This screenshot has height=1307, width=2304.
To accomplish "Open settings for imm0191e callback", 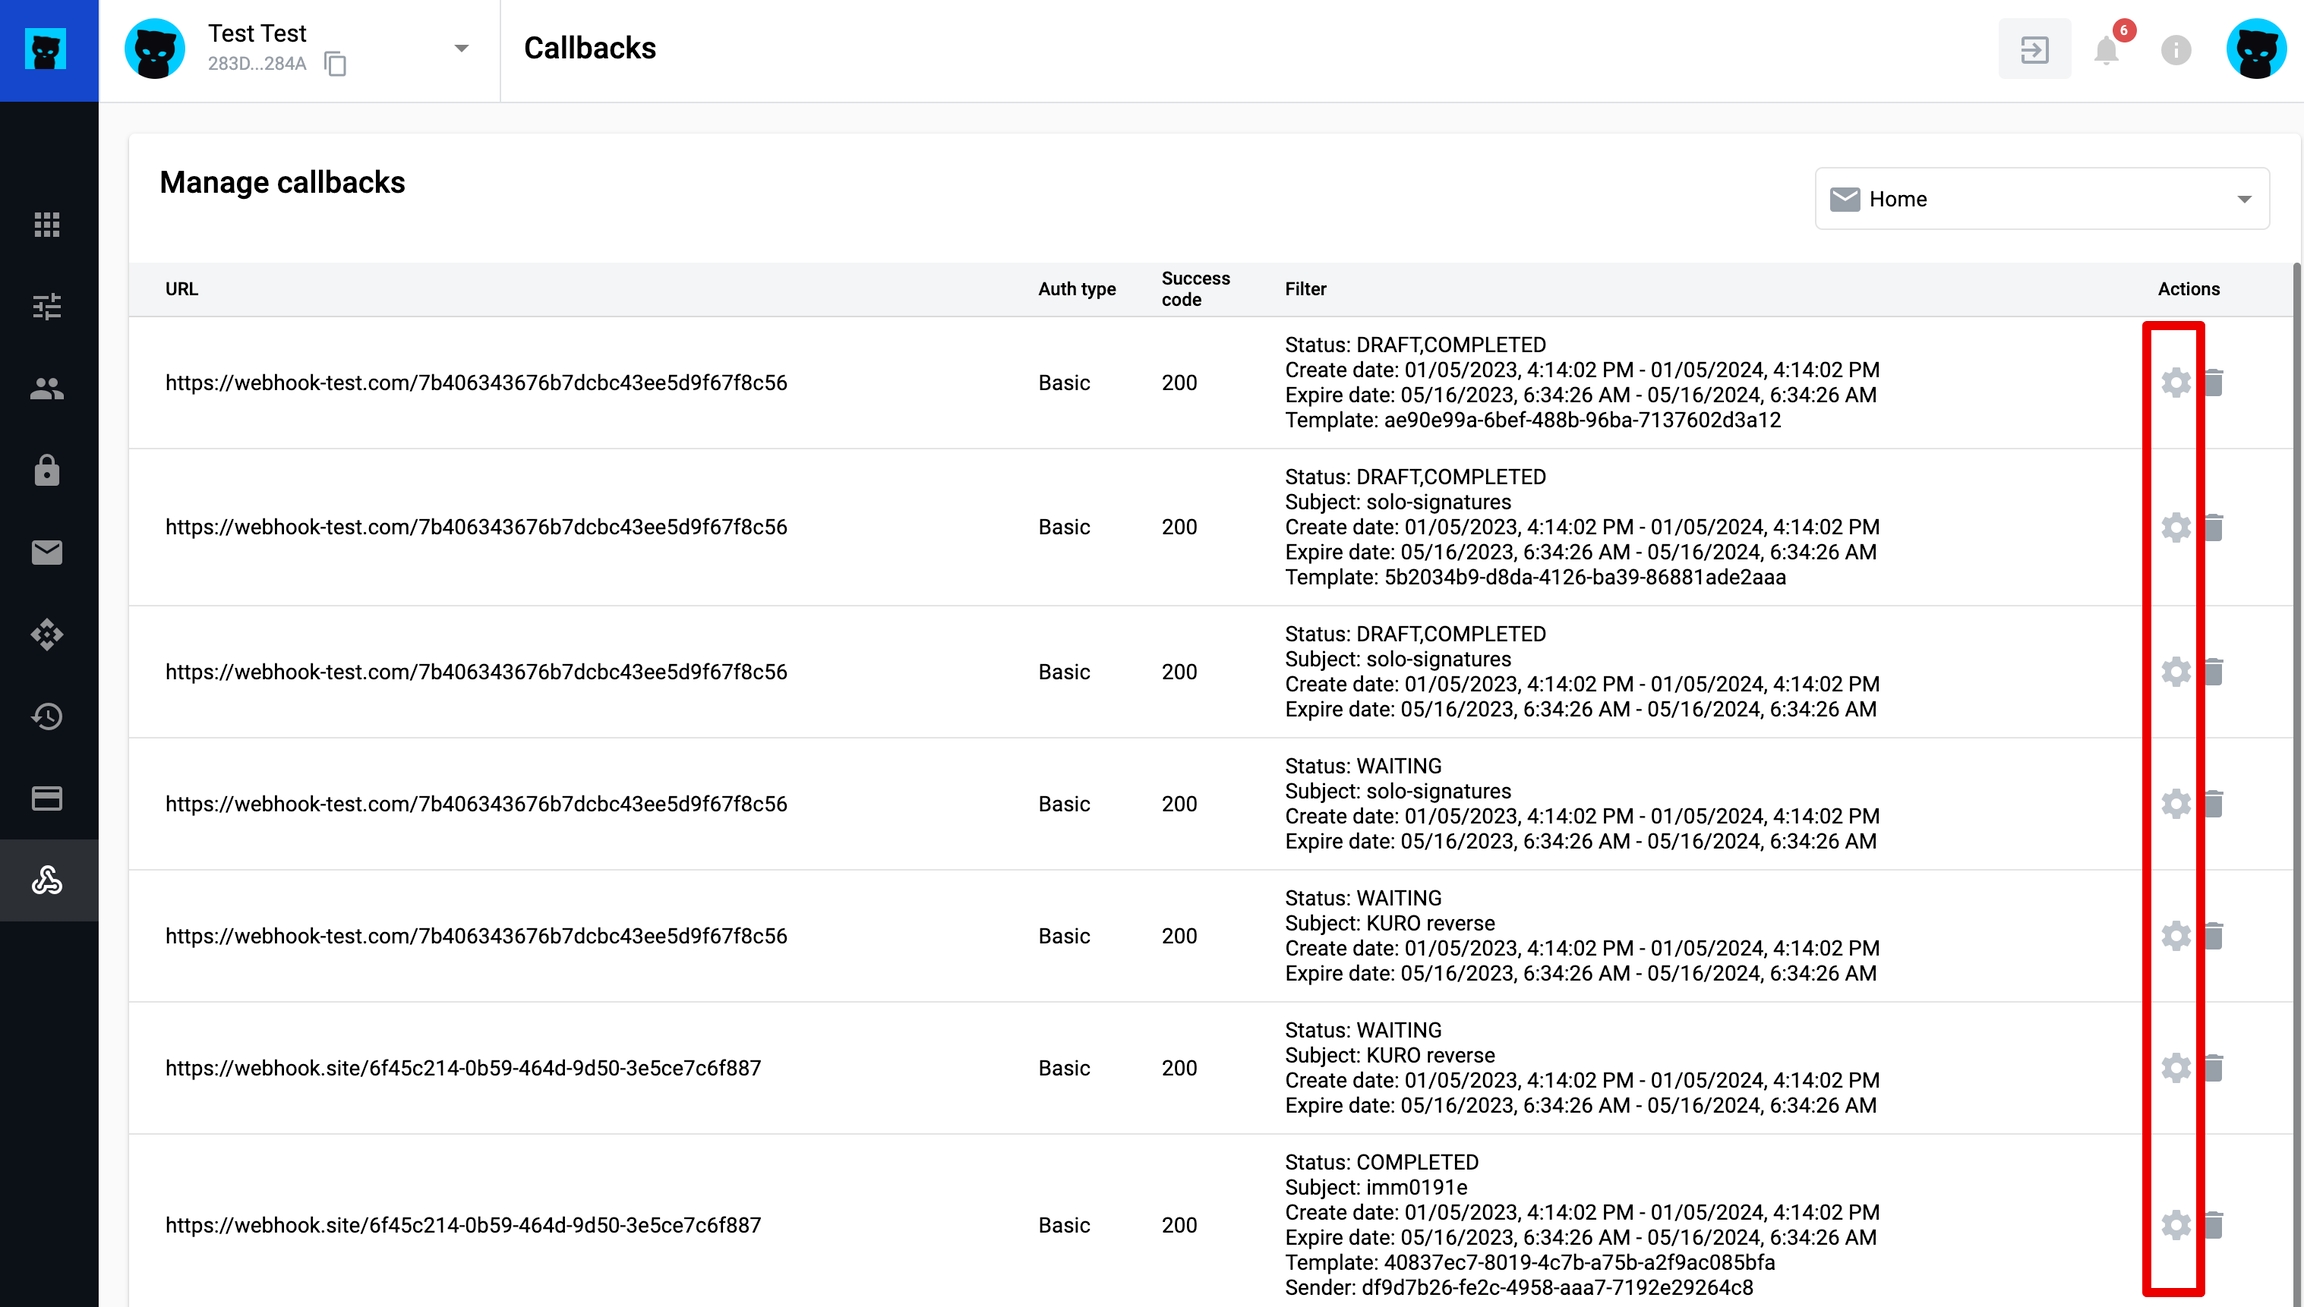I will [x=2175, y=1225].
